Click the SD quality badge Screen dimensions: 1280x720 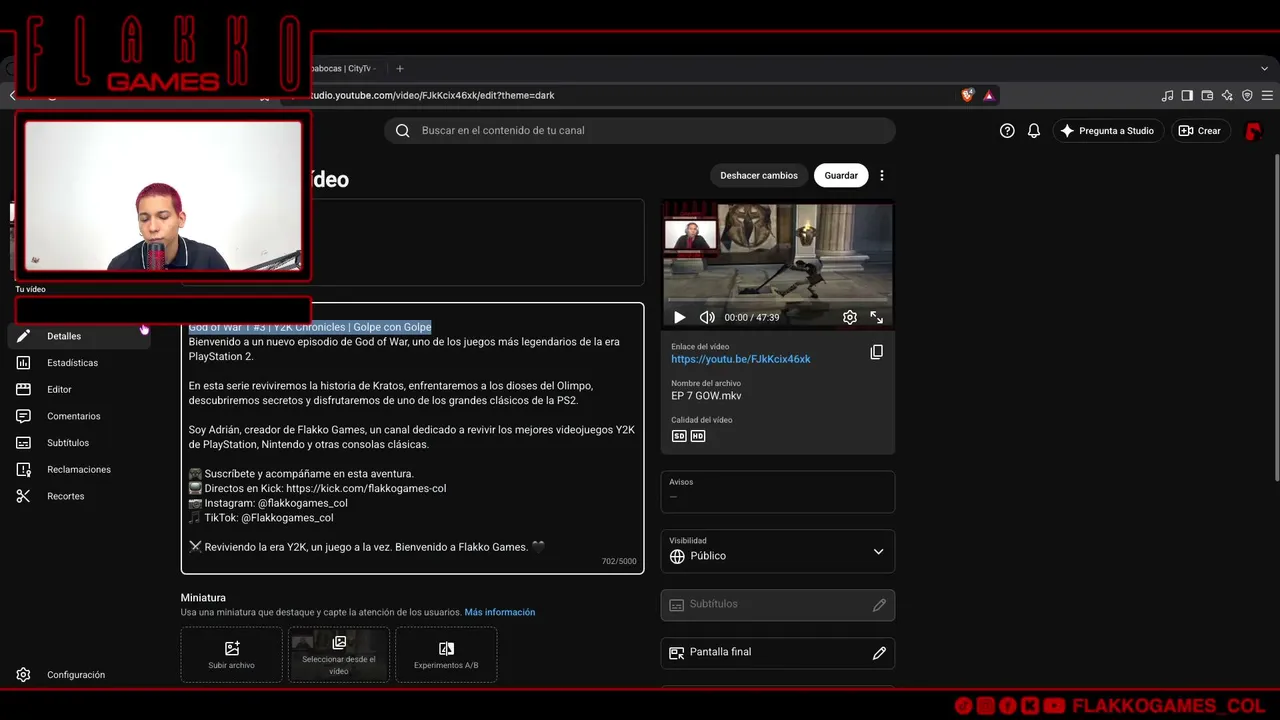click(679, 436)
